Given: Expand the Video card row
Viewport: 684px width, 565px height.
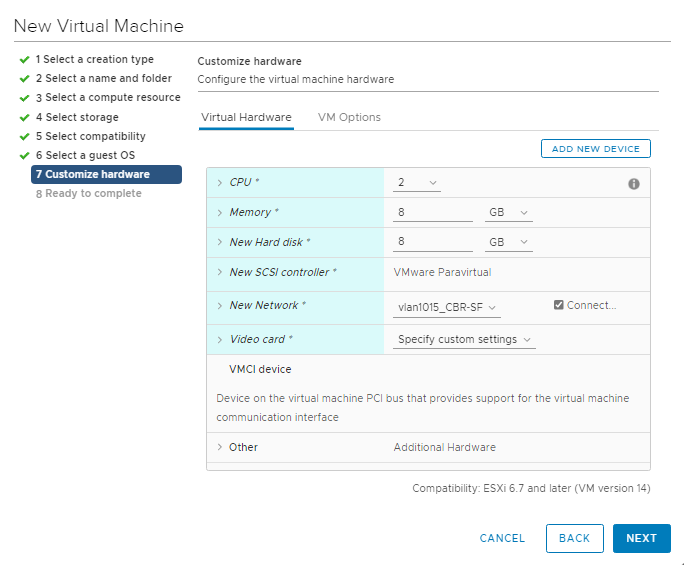Looking at the screenshot, I should click(x=220, y=340).
